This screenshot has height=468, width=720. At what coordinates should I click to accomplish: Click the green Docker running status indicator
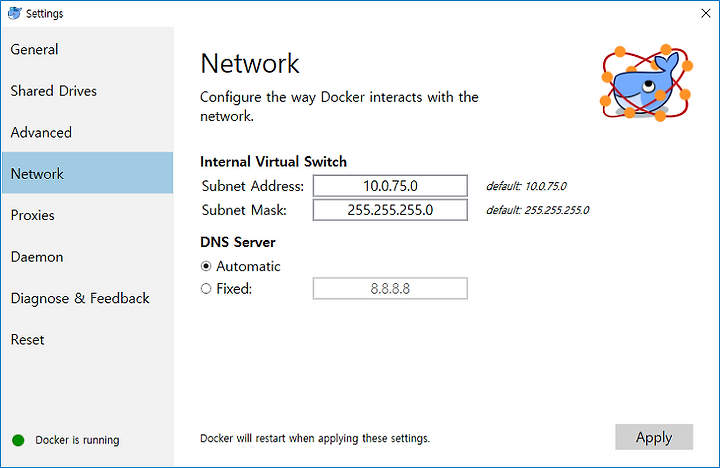pos(18,440)
